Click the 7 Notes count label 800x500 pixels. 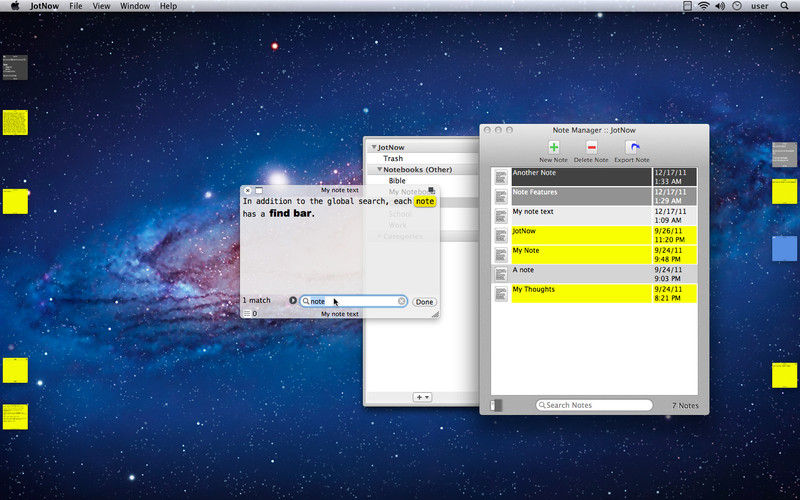[x=685, y=406]
